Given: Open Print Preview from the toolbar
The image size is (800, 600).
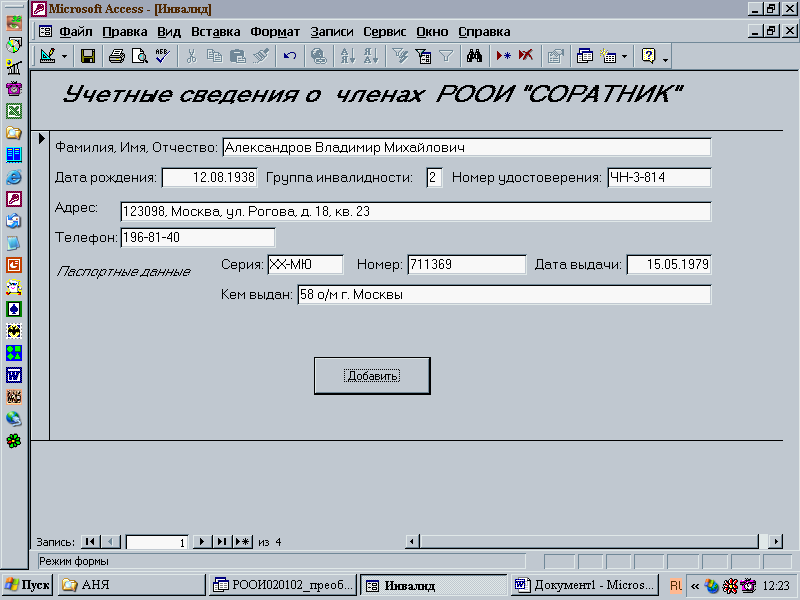Looking at the screenshot, I should click(139, 56).
